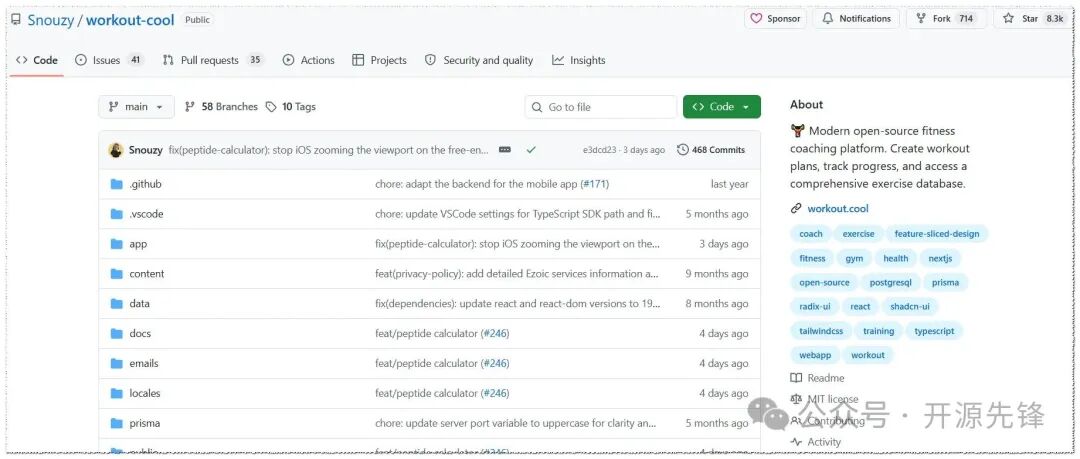Select the typescript topic tag
1080x459 pixels.
[x=934, y=331]
